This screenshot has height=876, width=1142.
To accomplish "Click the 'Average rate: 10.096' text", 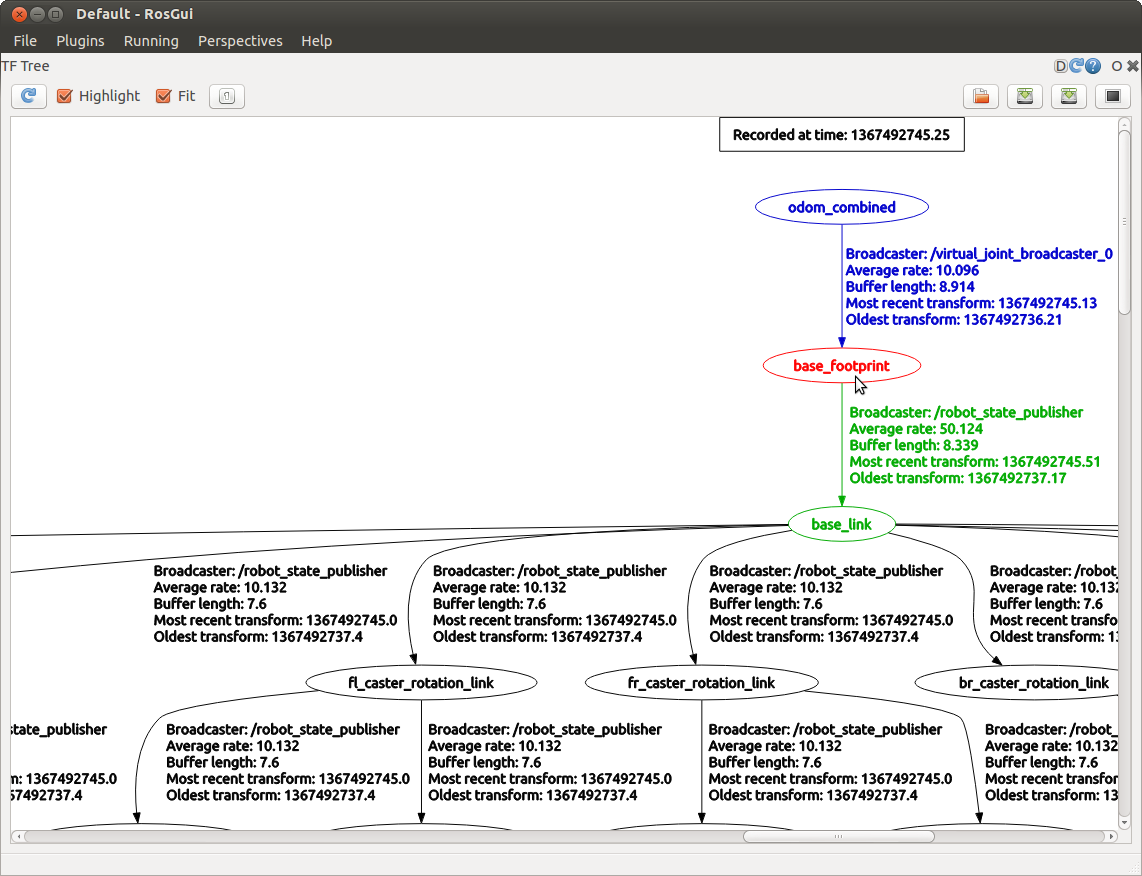I will pos(912,270).
